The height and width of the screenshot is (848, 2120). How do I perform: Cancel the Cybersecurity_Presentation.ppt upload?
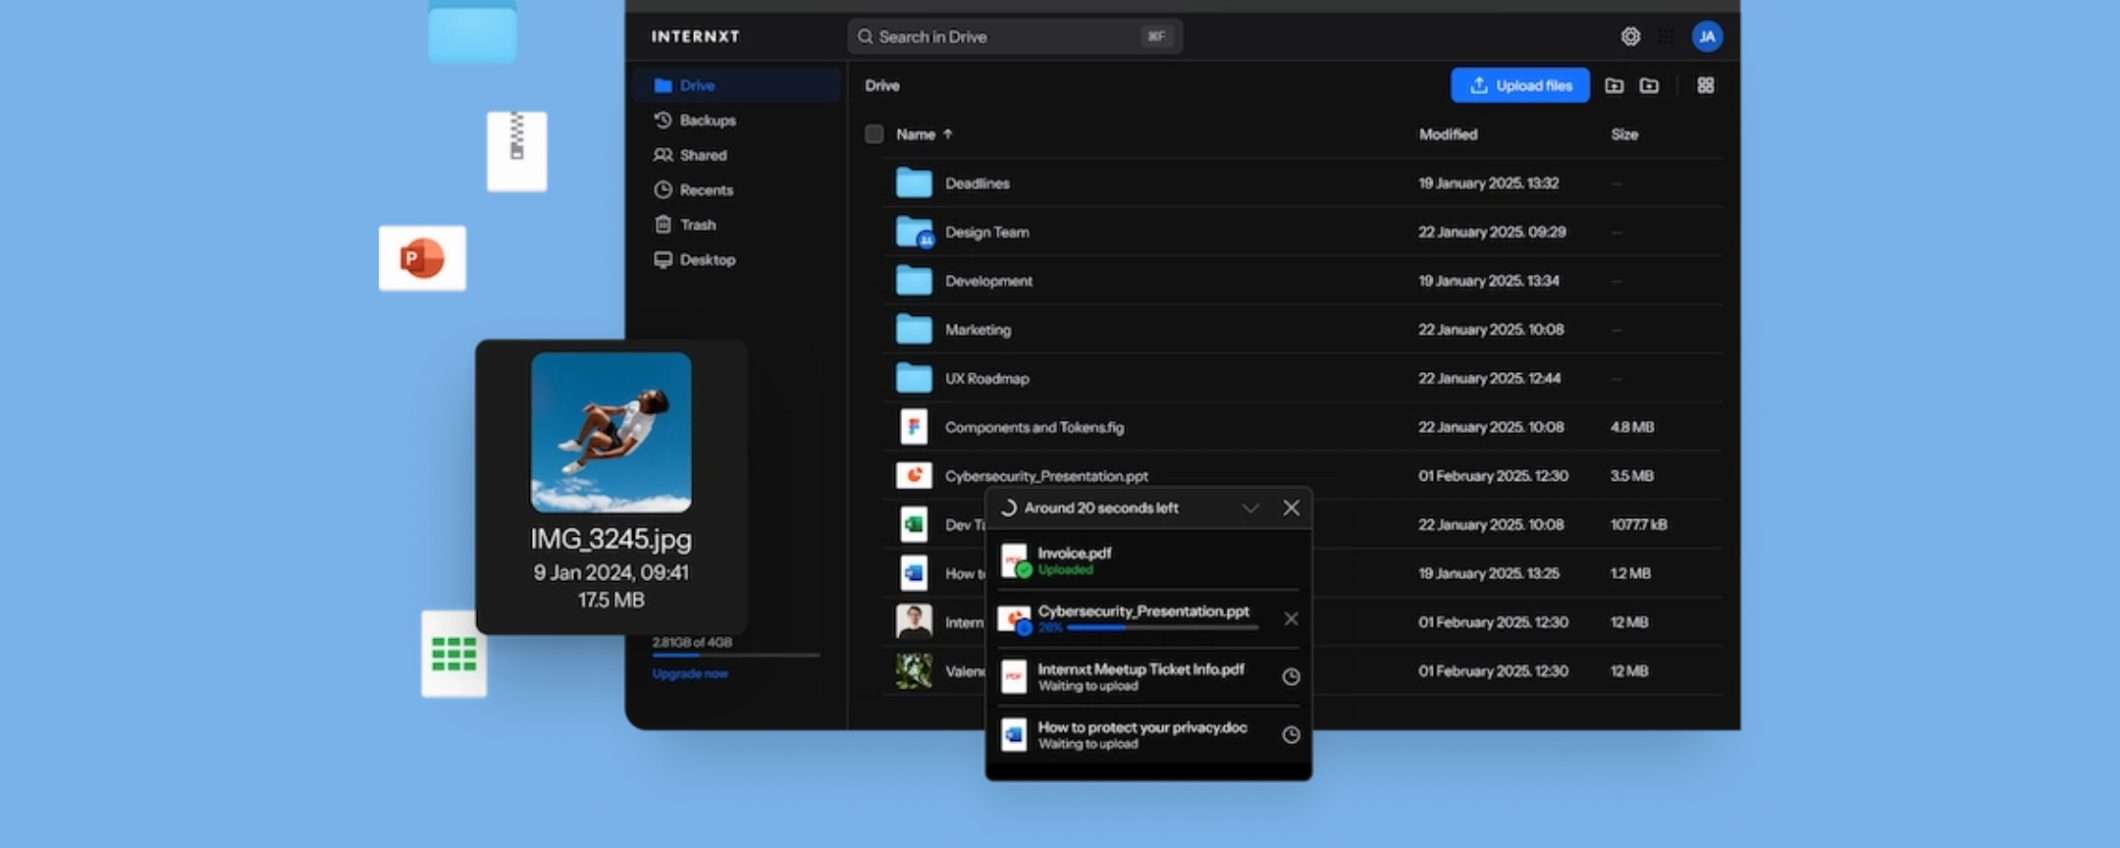pyautogui.click(x=1291, y=619)
